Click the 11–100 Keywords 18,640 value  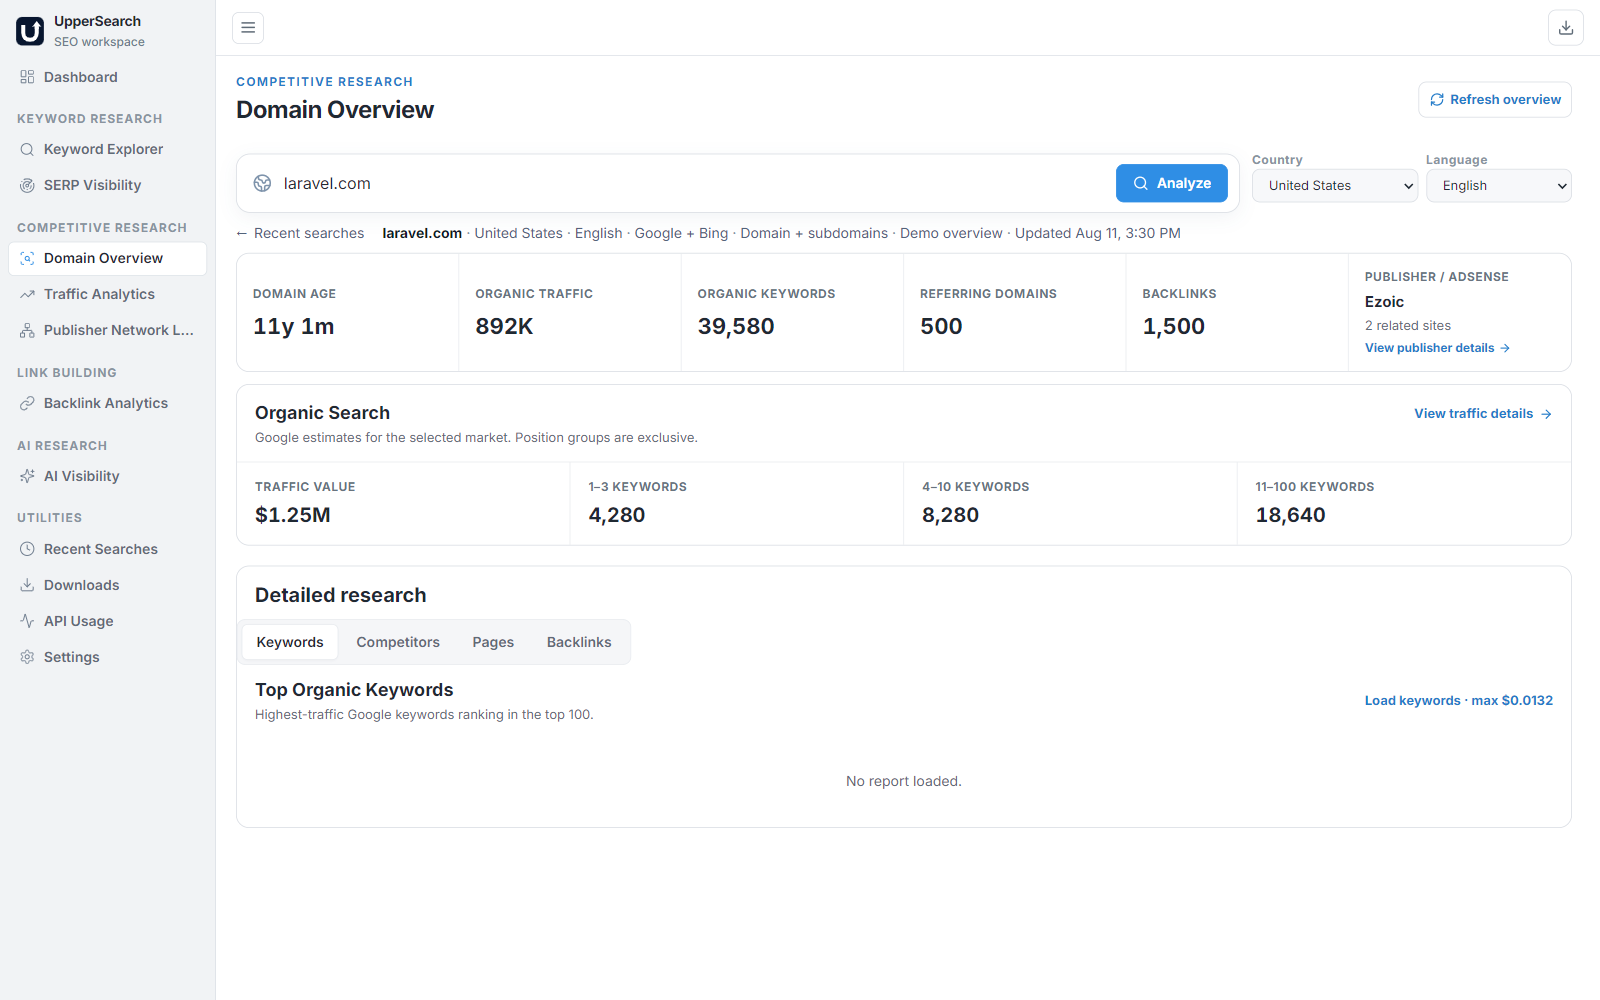tap(1290, 515)
